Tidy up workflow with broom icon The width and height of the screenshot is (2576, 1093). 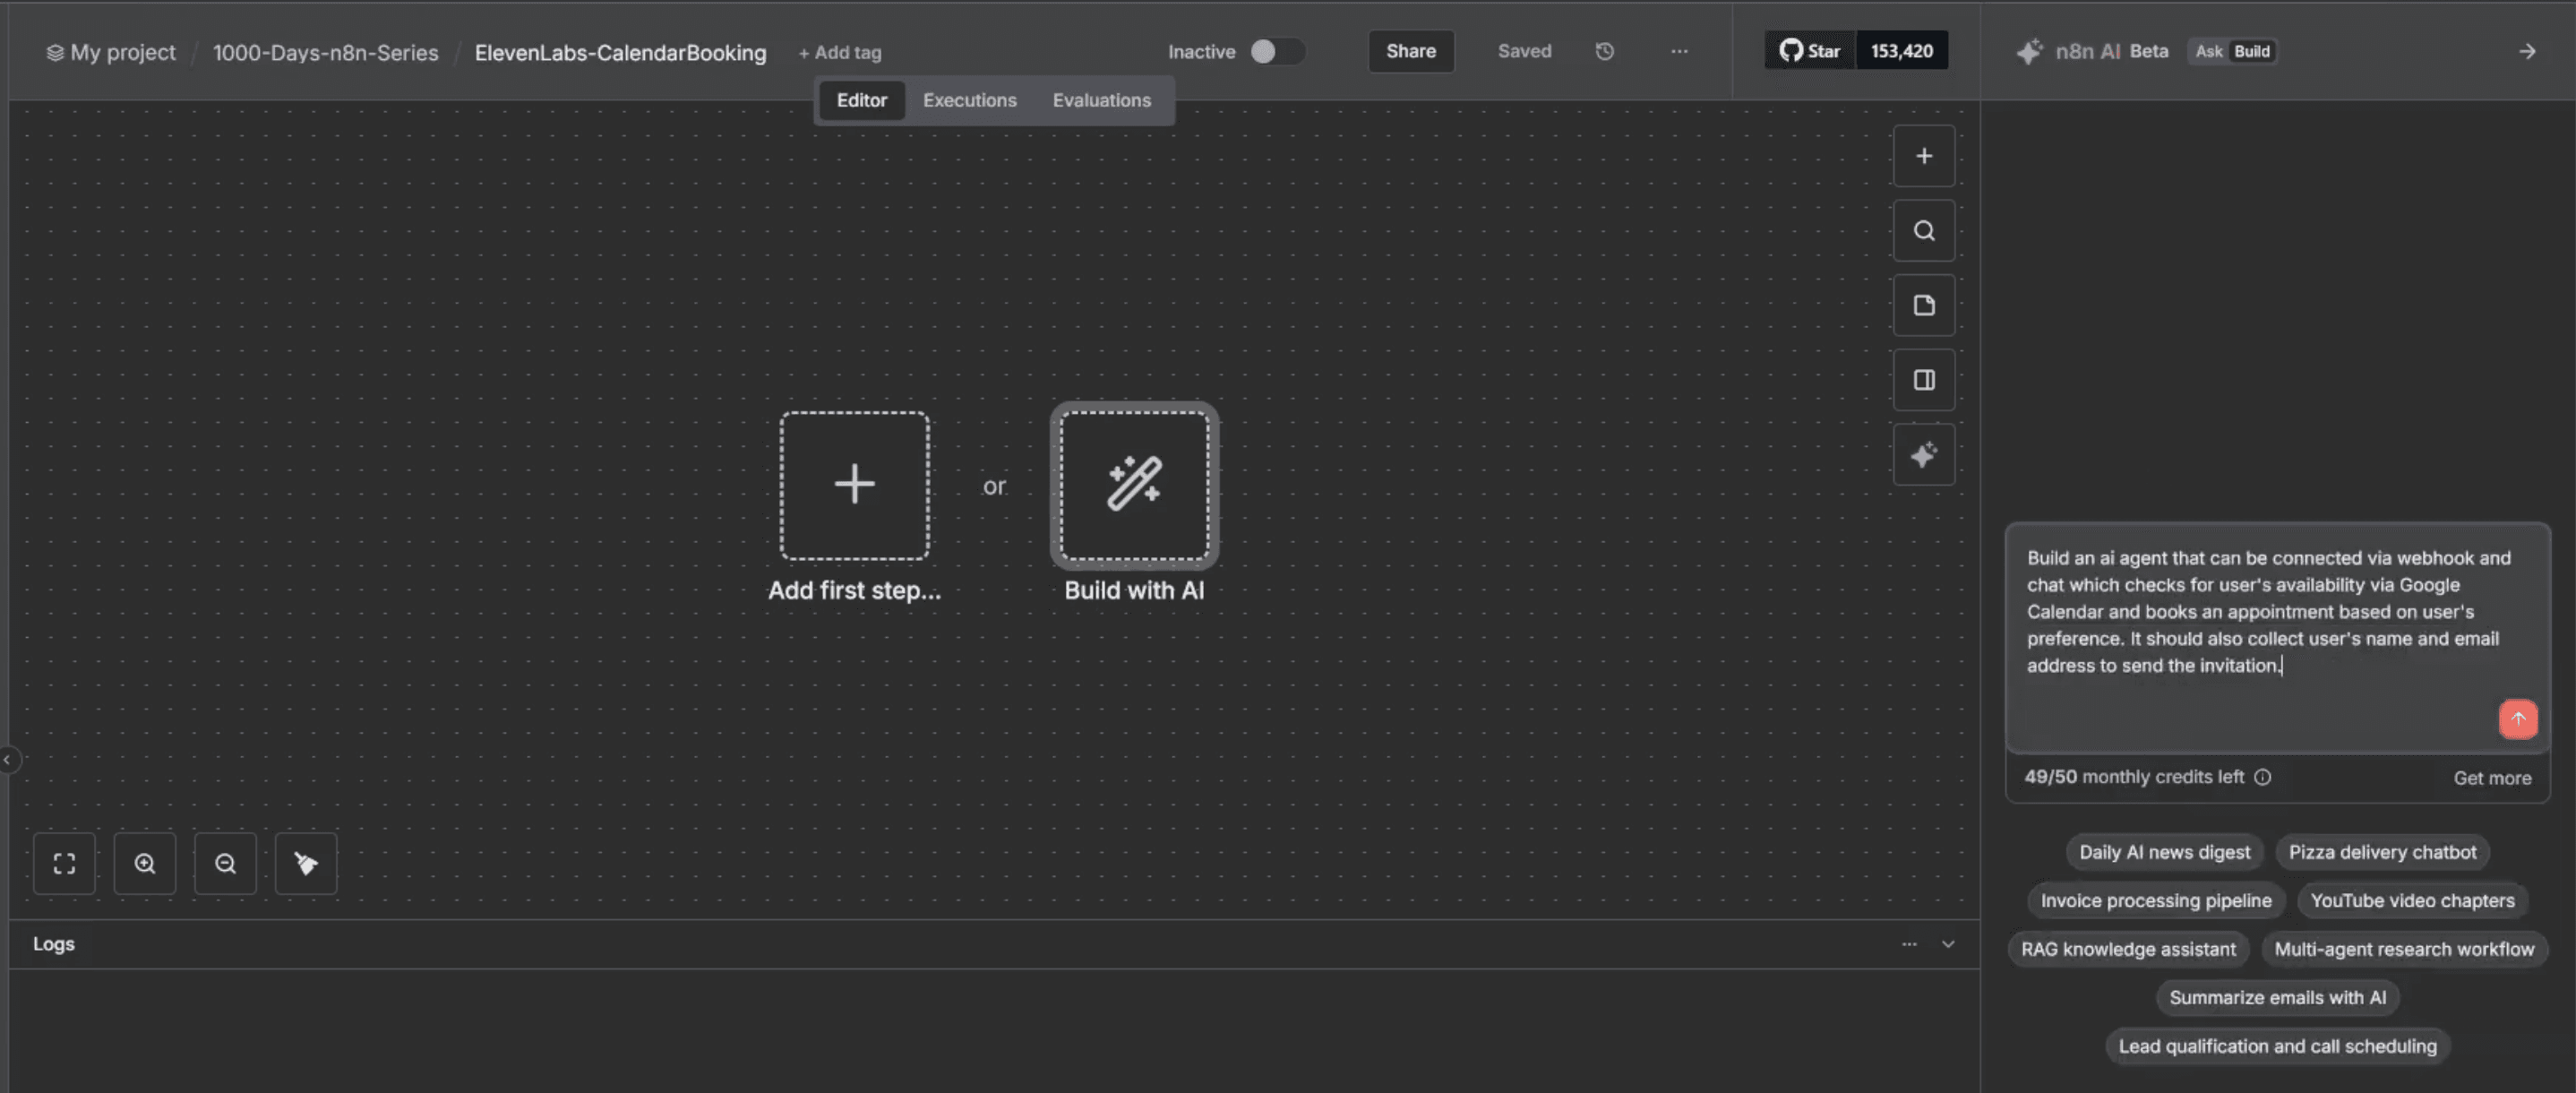[x=306, y=863]
